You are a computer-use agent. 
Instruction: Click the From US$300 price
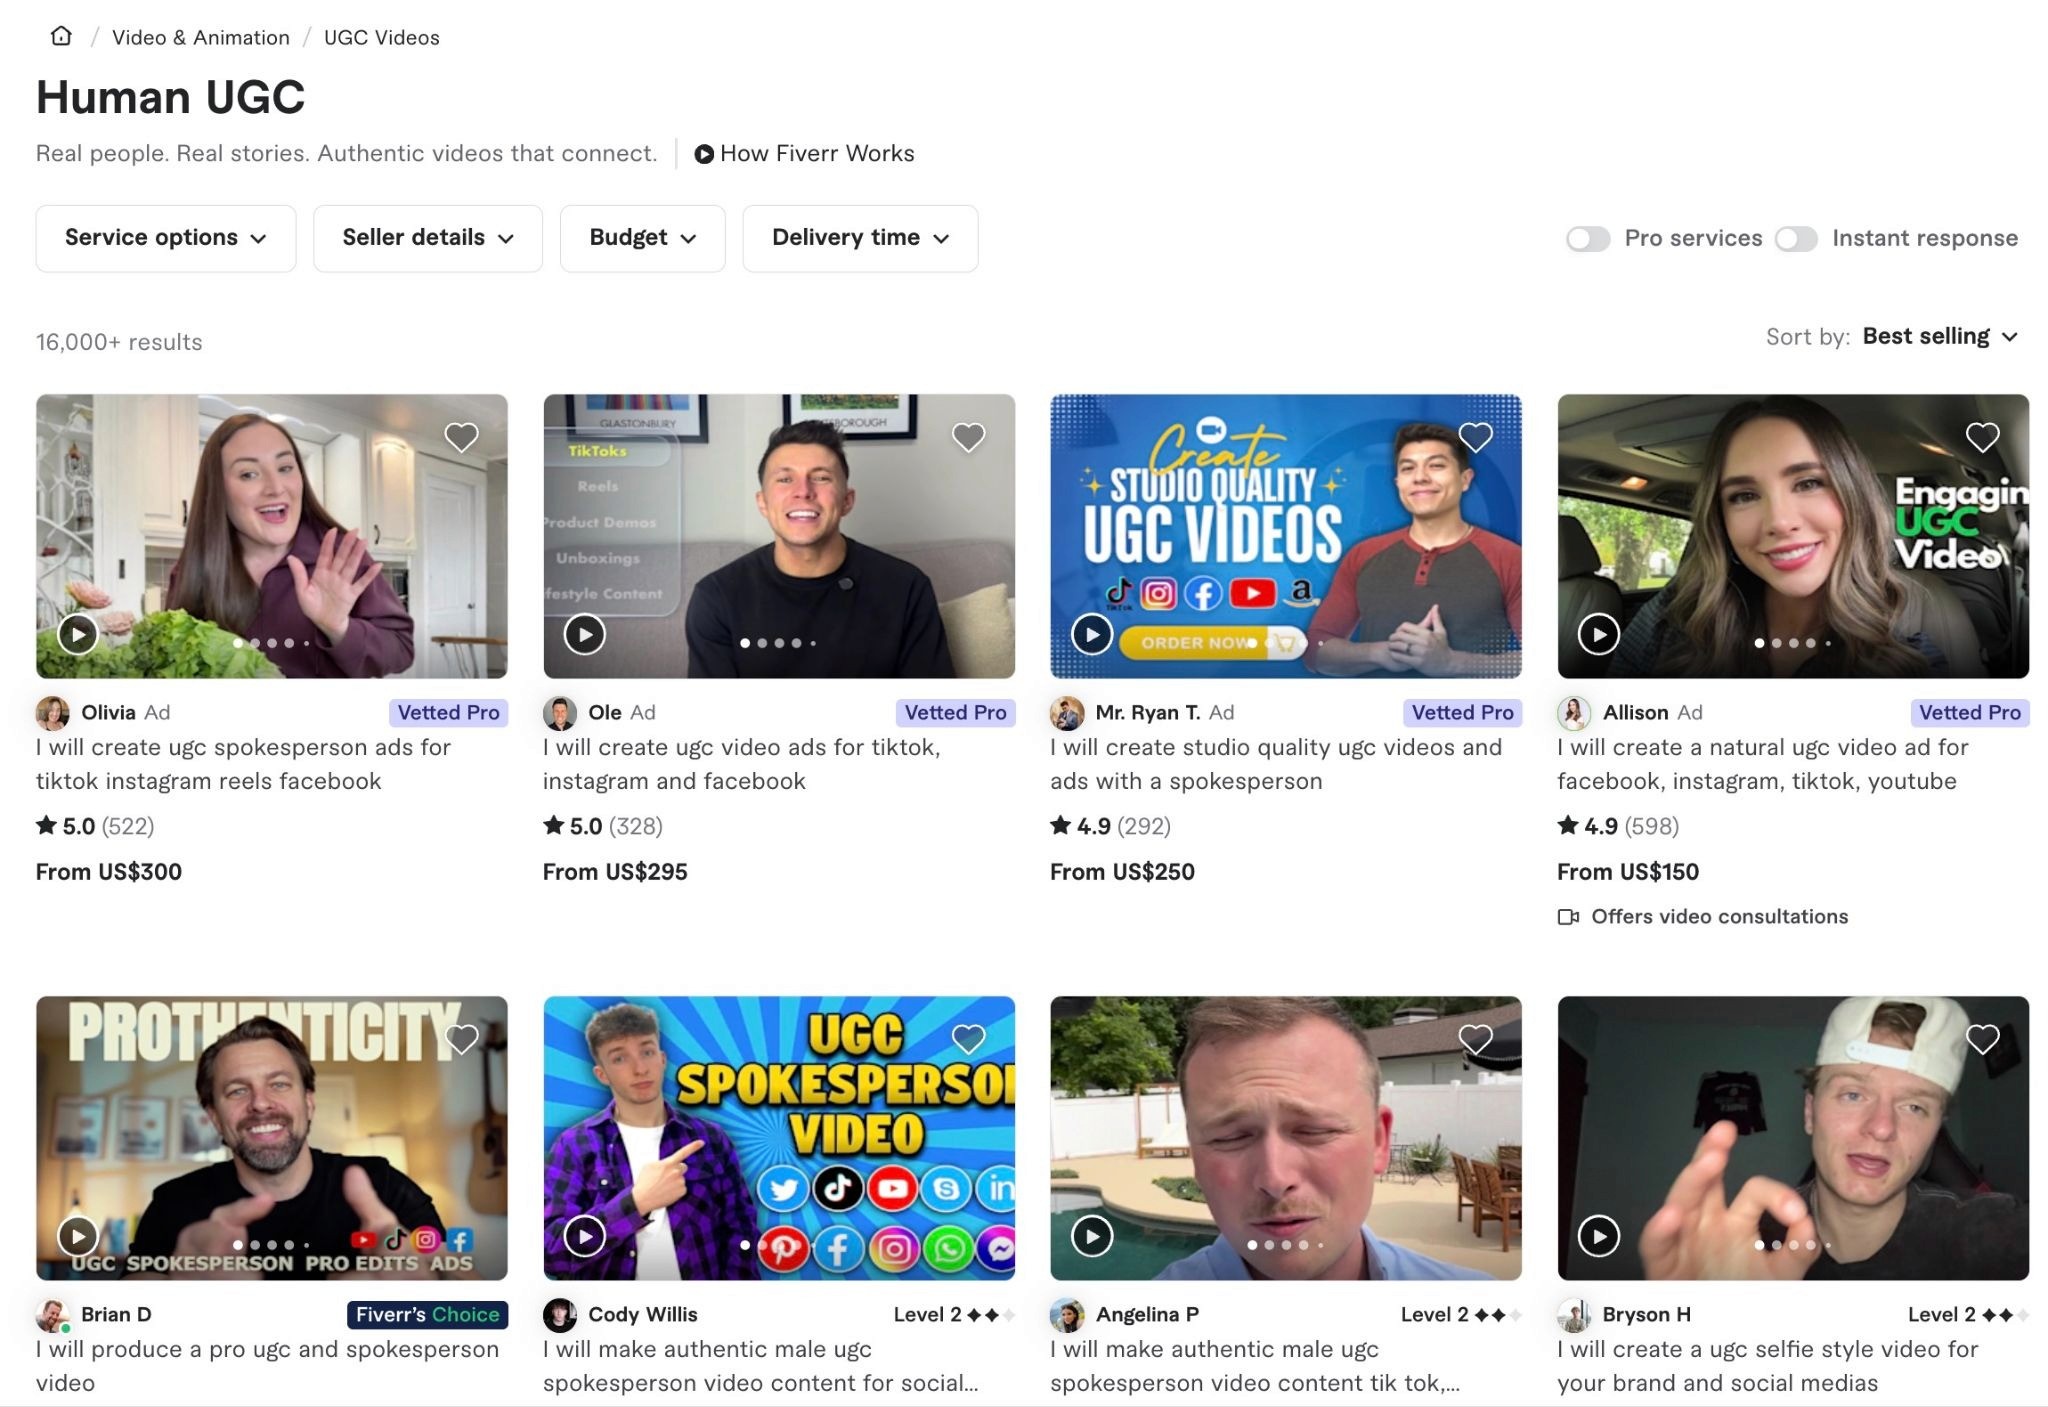109,872
